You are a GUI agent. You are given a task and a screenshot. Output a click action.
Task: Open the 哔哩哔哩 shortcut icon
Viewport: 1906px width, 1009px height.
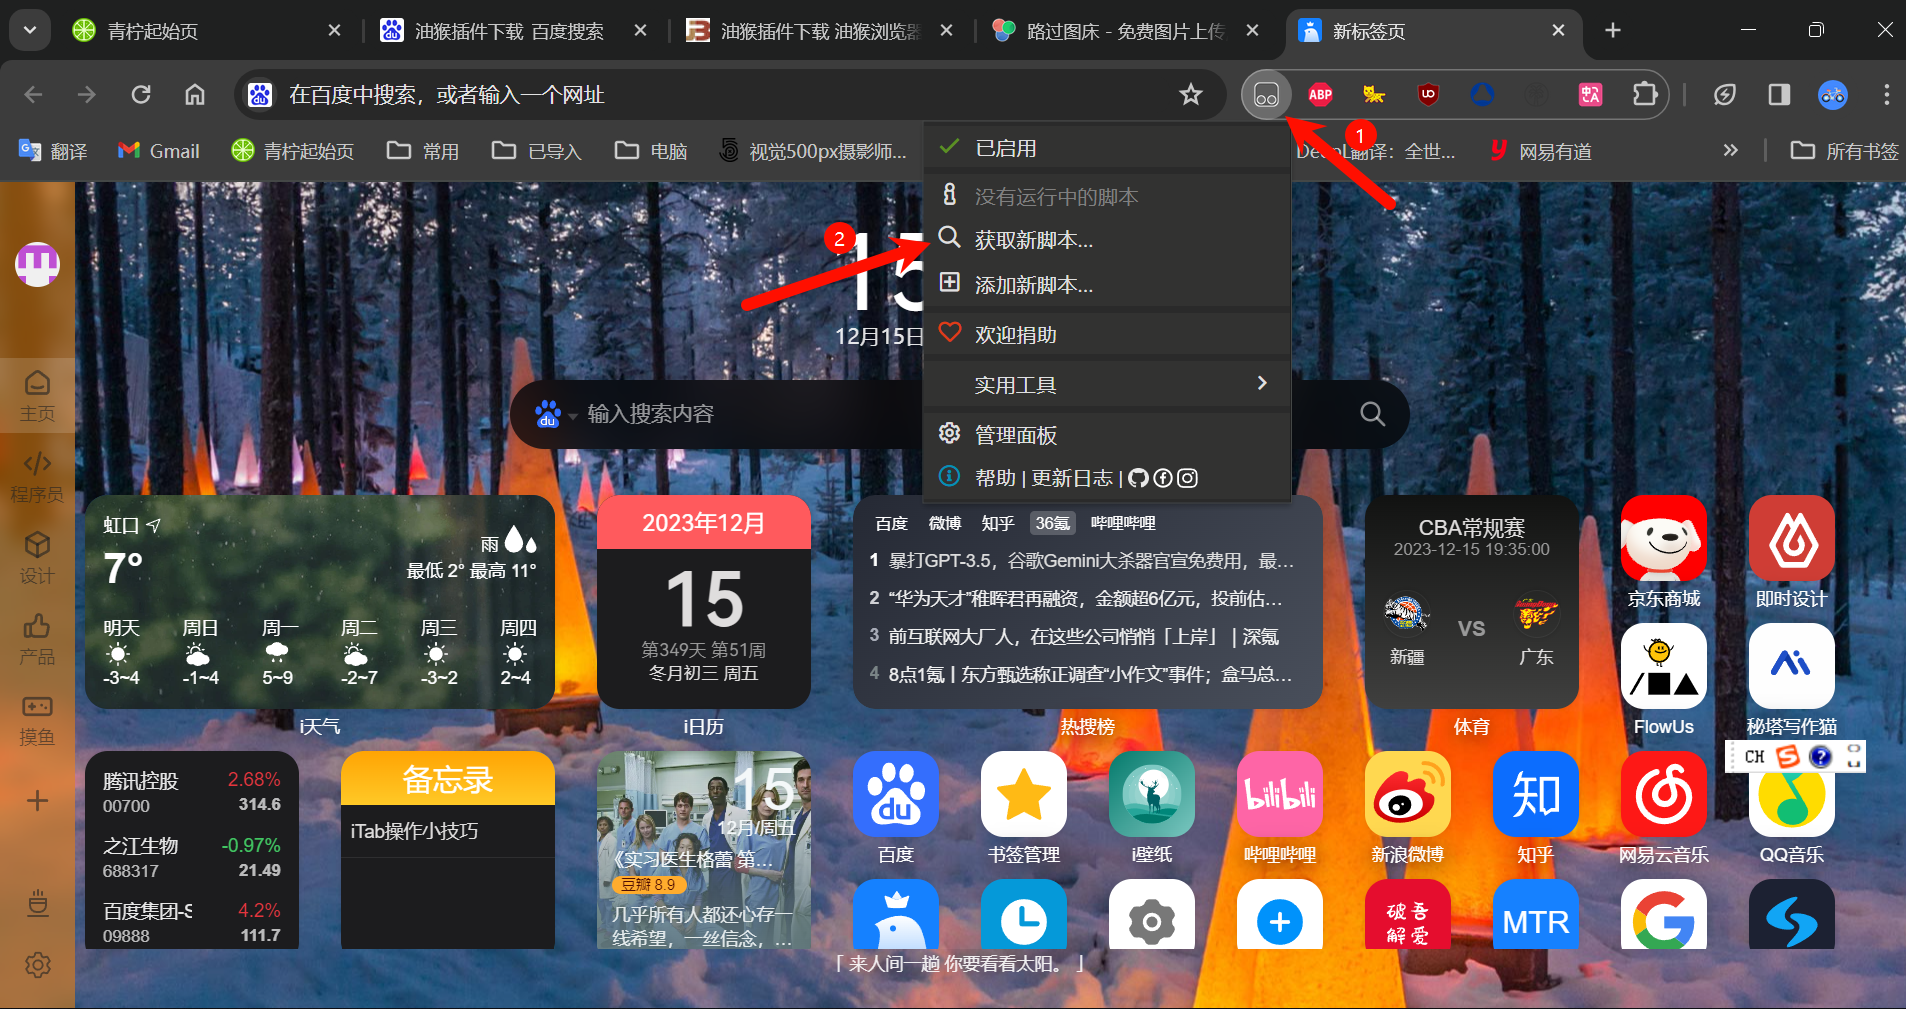(x=1280, y=795)
